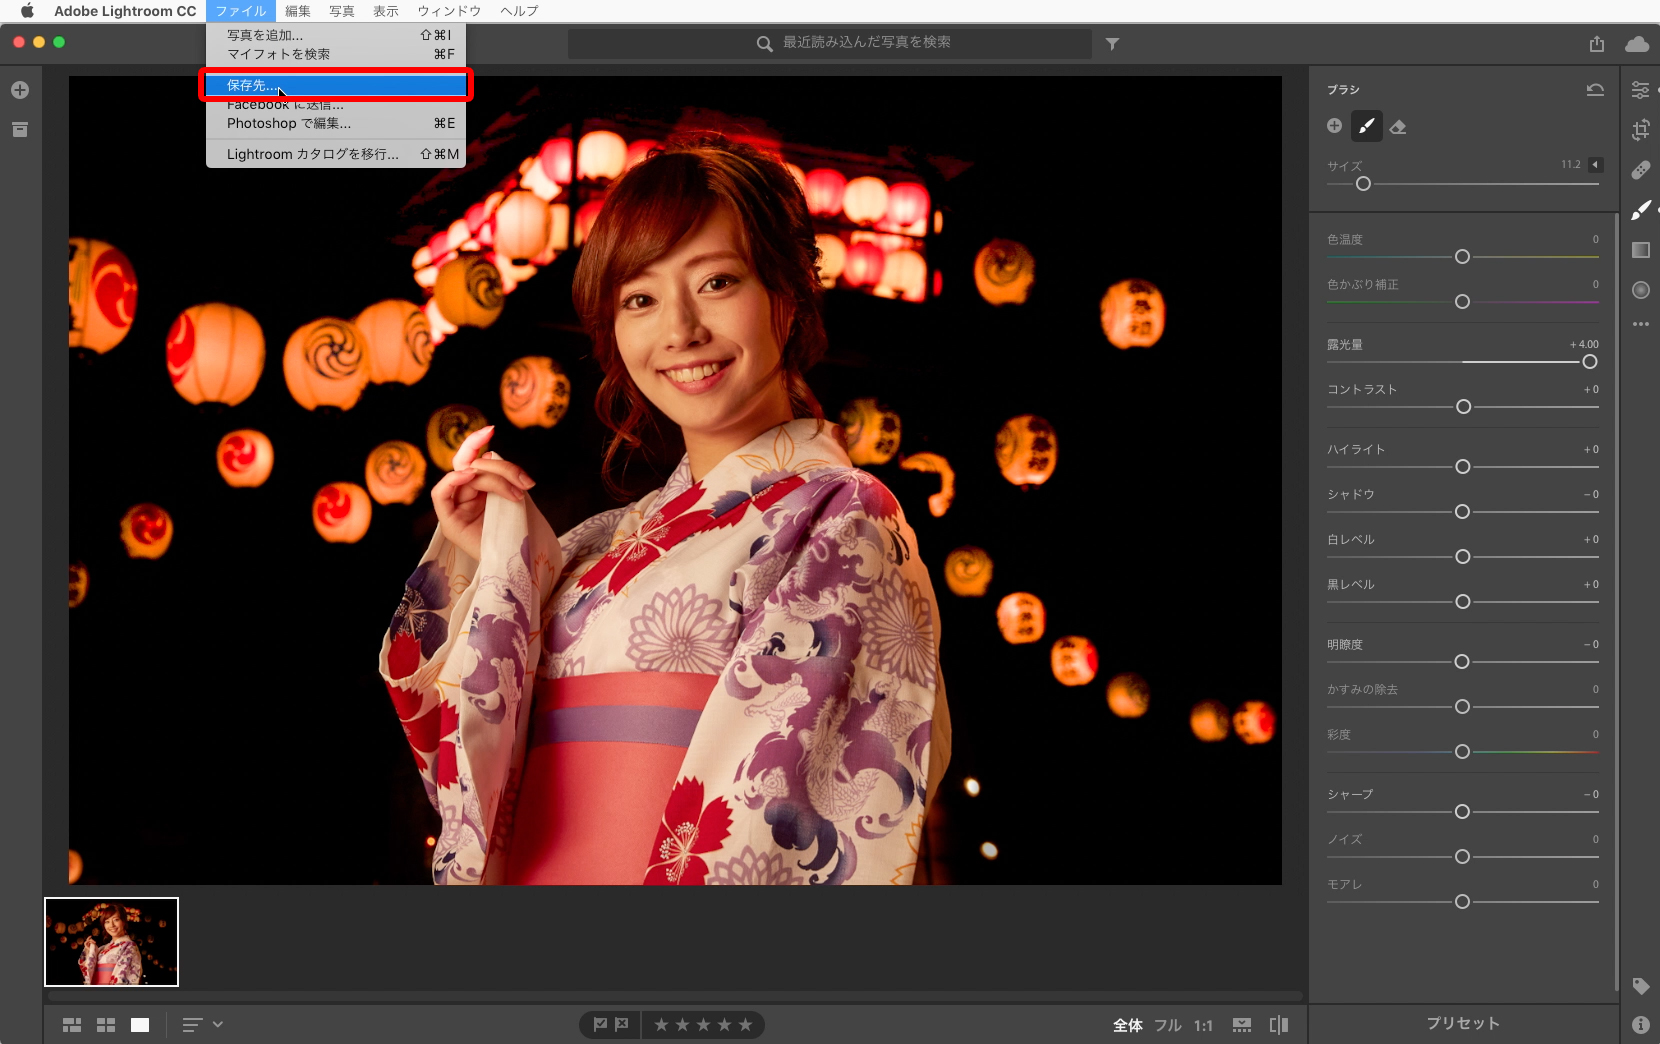Click the サイズ slider handle
This screenshot has height=1044, width=1660.
(x=1363, y=184)
